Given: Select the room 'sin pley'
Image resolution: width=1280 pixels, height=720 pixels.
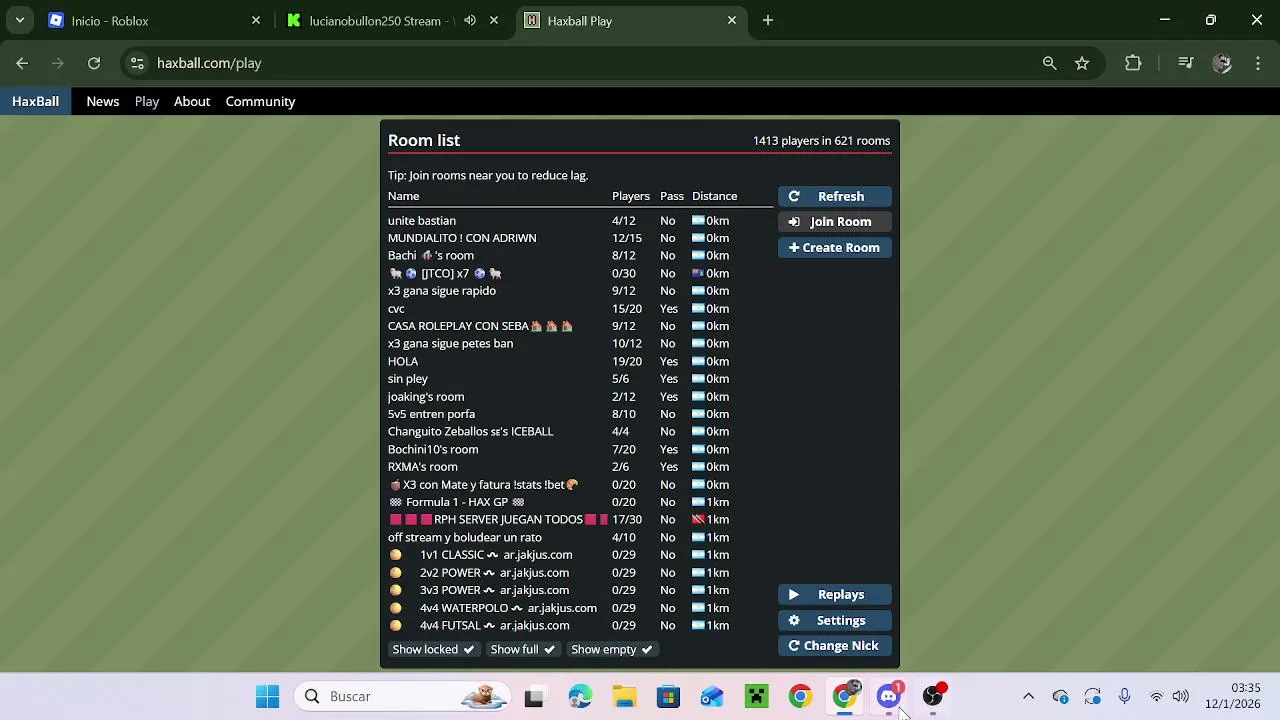Looking at the screenshot, I should (x=580, y=379).
